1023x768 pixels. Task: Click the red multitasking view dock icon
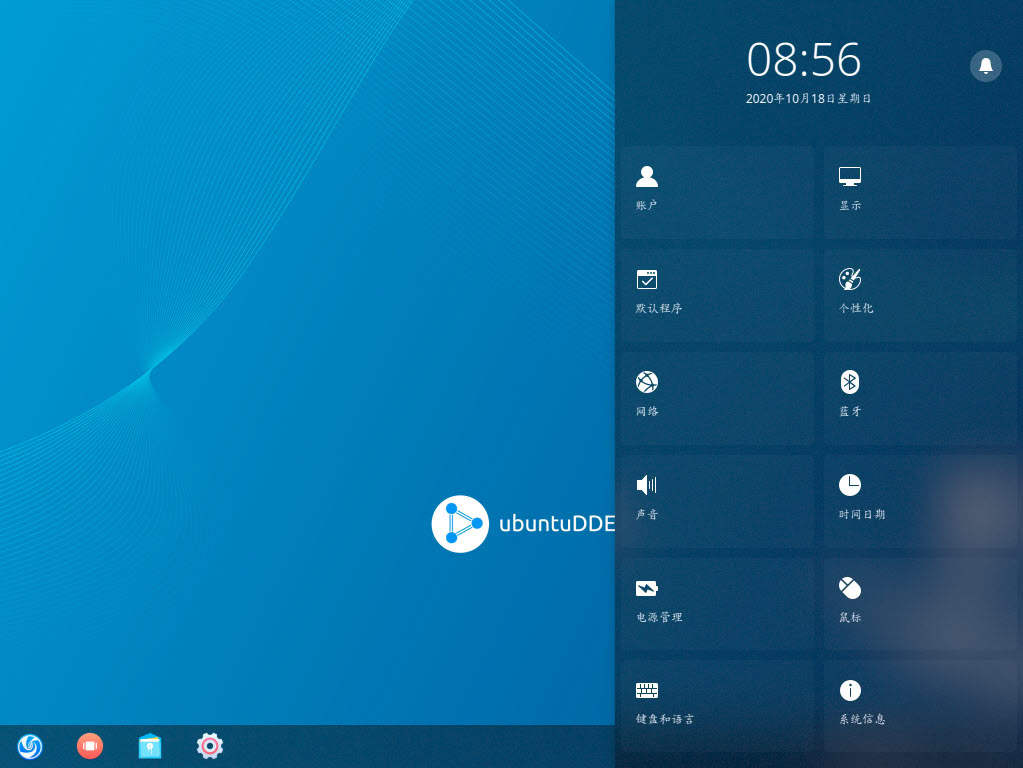coord(90,746)
